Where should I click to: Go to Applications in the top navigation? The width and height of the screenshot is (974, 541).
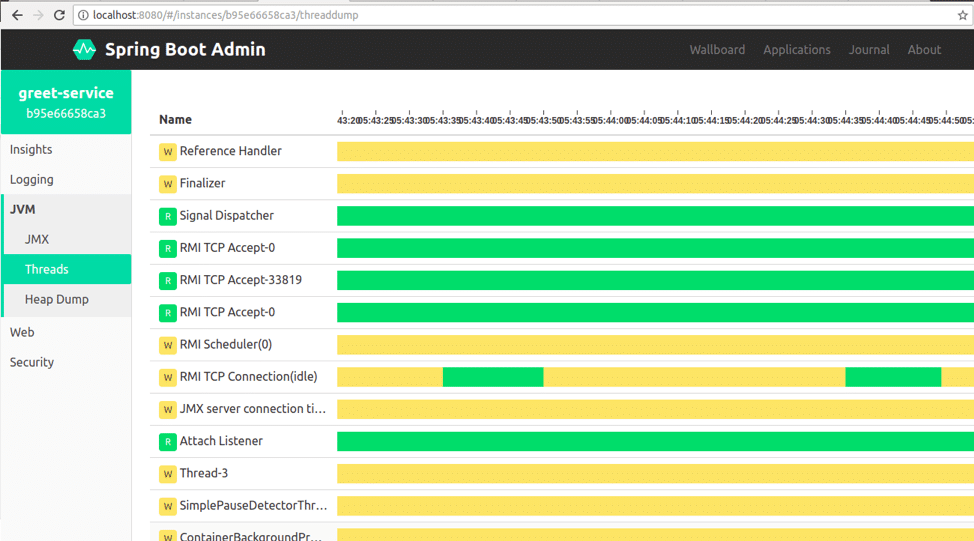(796, 50)
